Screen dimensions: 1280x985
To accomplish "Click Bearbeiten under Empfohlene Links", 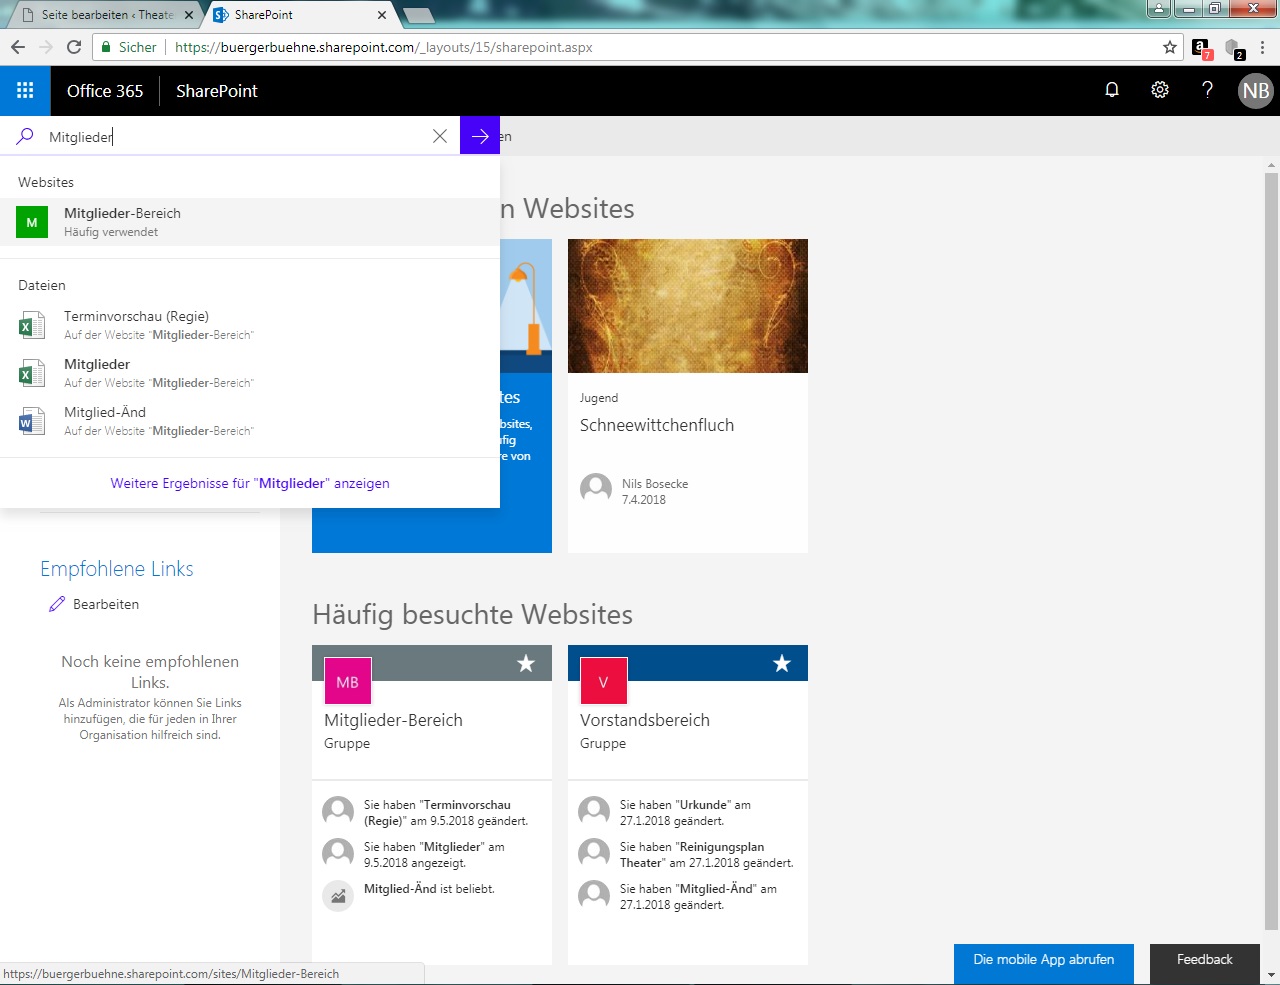I will point(105,604).
